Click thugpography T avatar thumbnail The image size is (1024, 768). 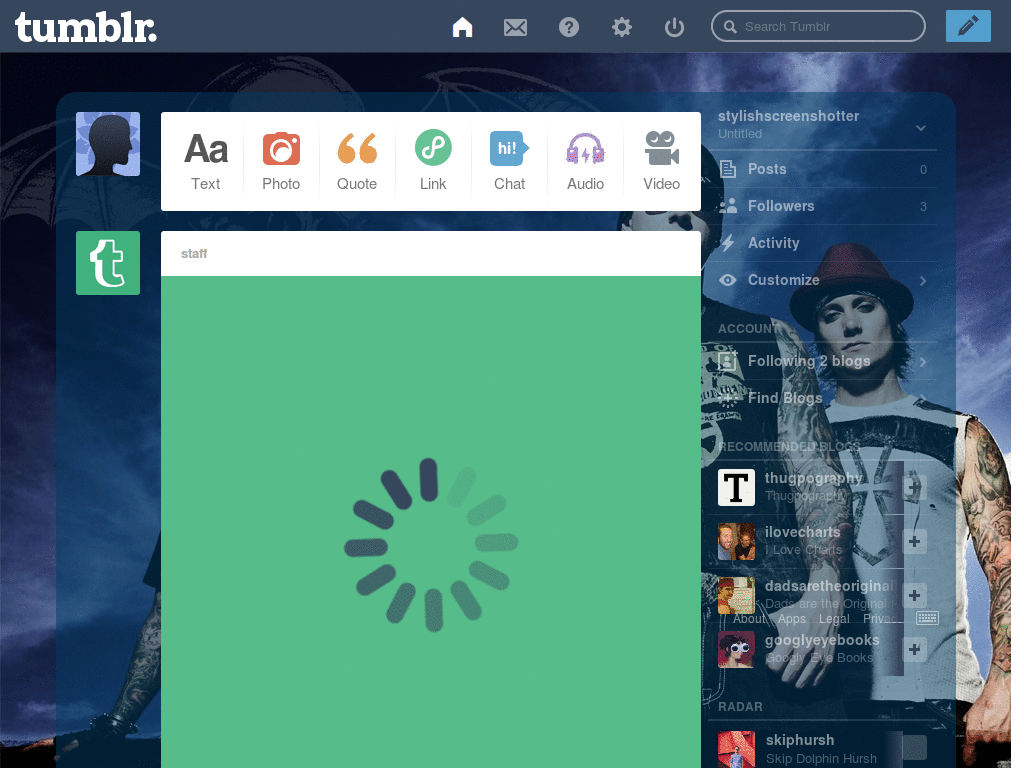[x=736, y=487]
